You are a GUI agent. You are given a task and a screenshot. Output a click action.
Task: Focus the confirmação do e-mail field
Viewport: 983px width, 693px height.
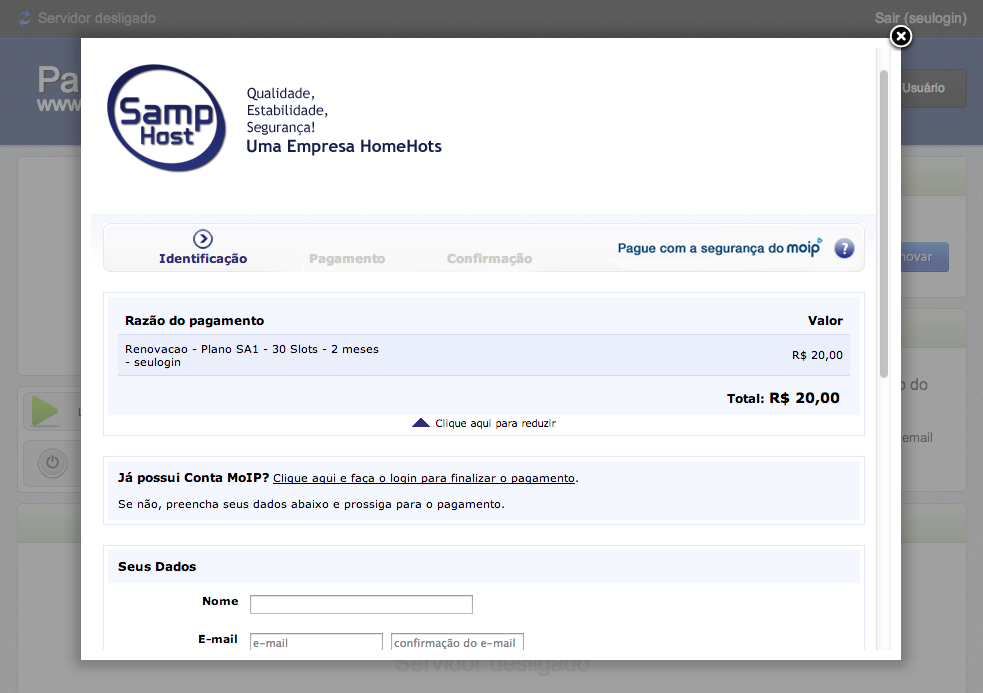[x=457, y=642]
